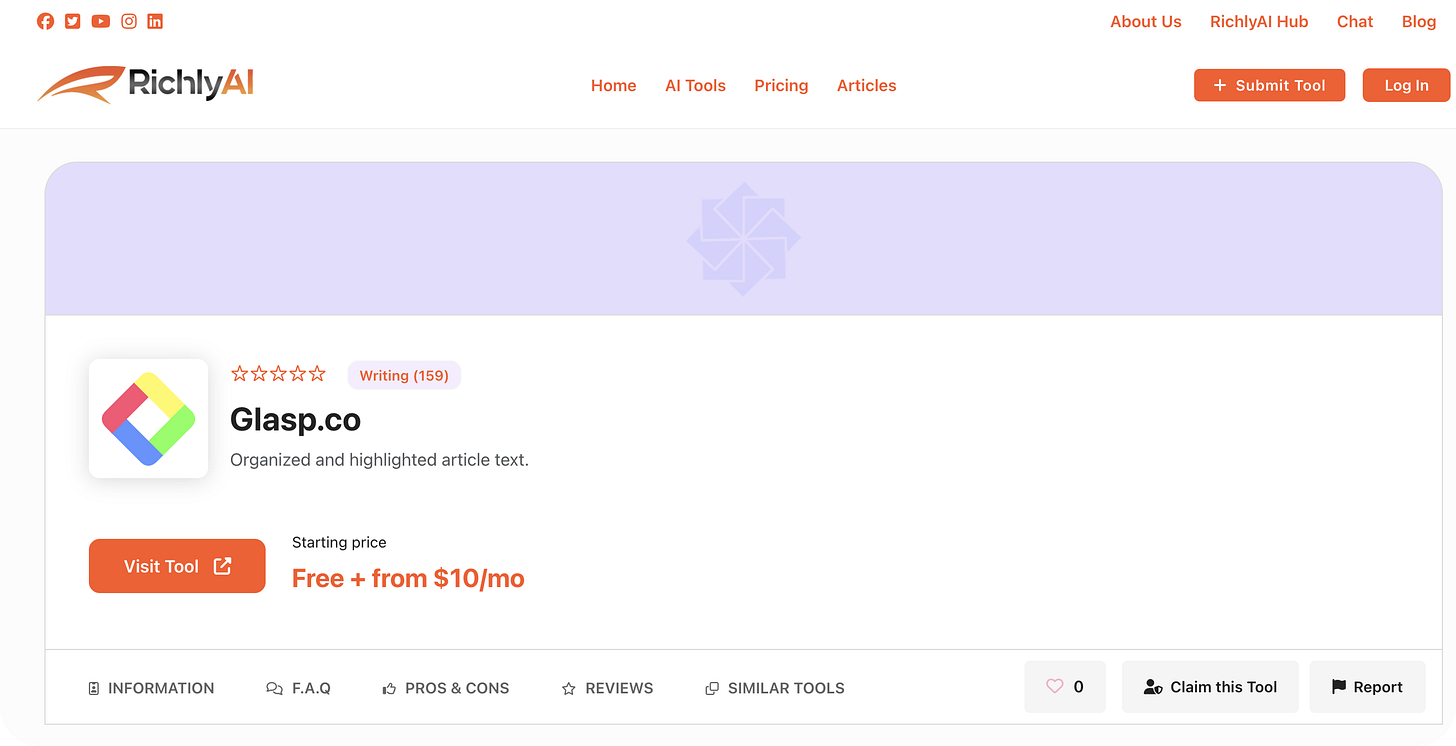This screenshot has width=1456, height=746.
Task: Click the Glasp.co colorful logo thumbnail
Action: click(148, 418)
